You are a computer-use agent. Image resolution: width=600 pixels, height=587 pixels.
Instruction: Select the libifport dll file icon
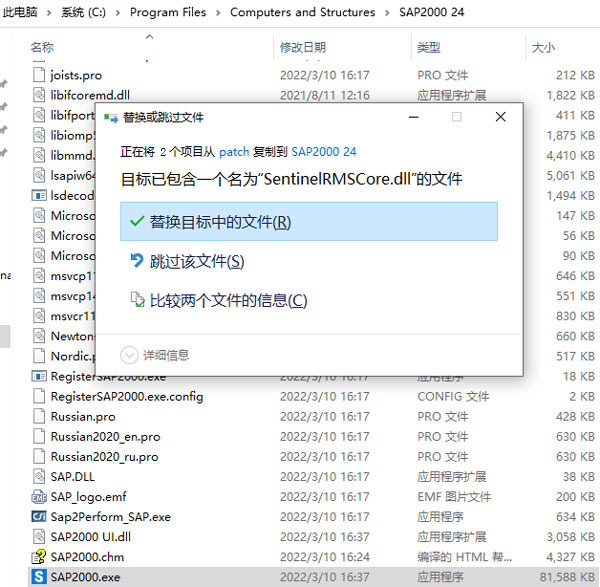tap(39, 115)
